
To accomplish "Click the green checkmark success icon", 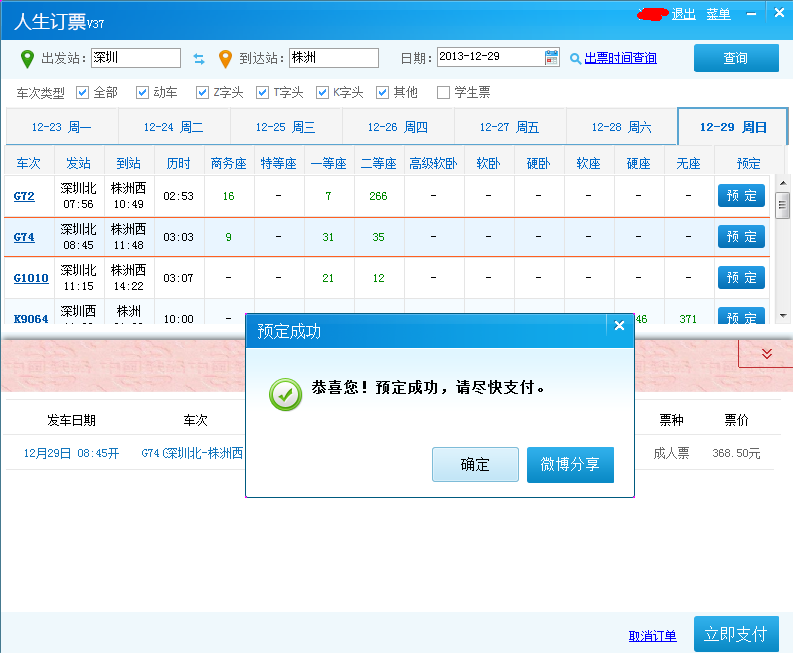I will point(286,395).
